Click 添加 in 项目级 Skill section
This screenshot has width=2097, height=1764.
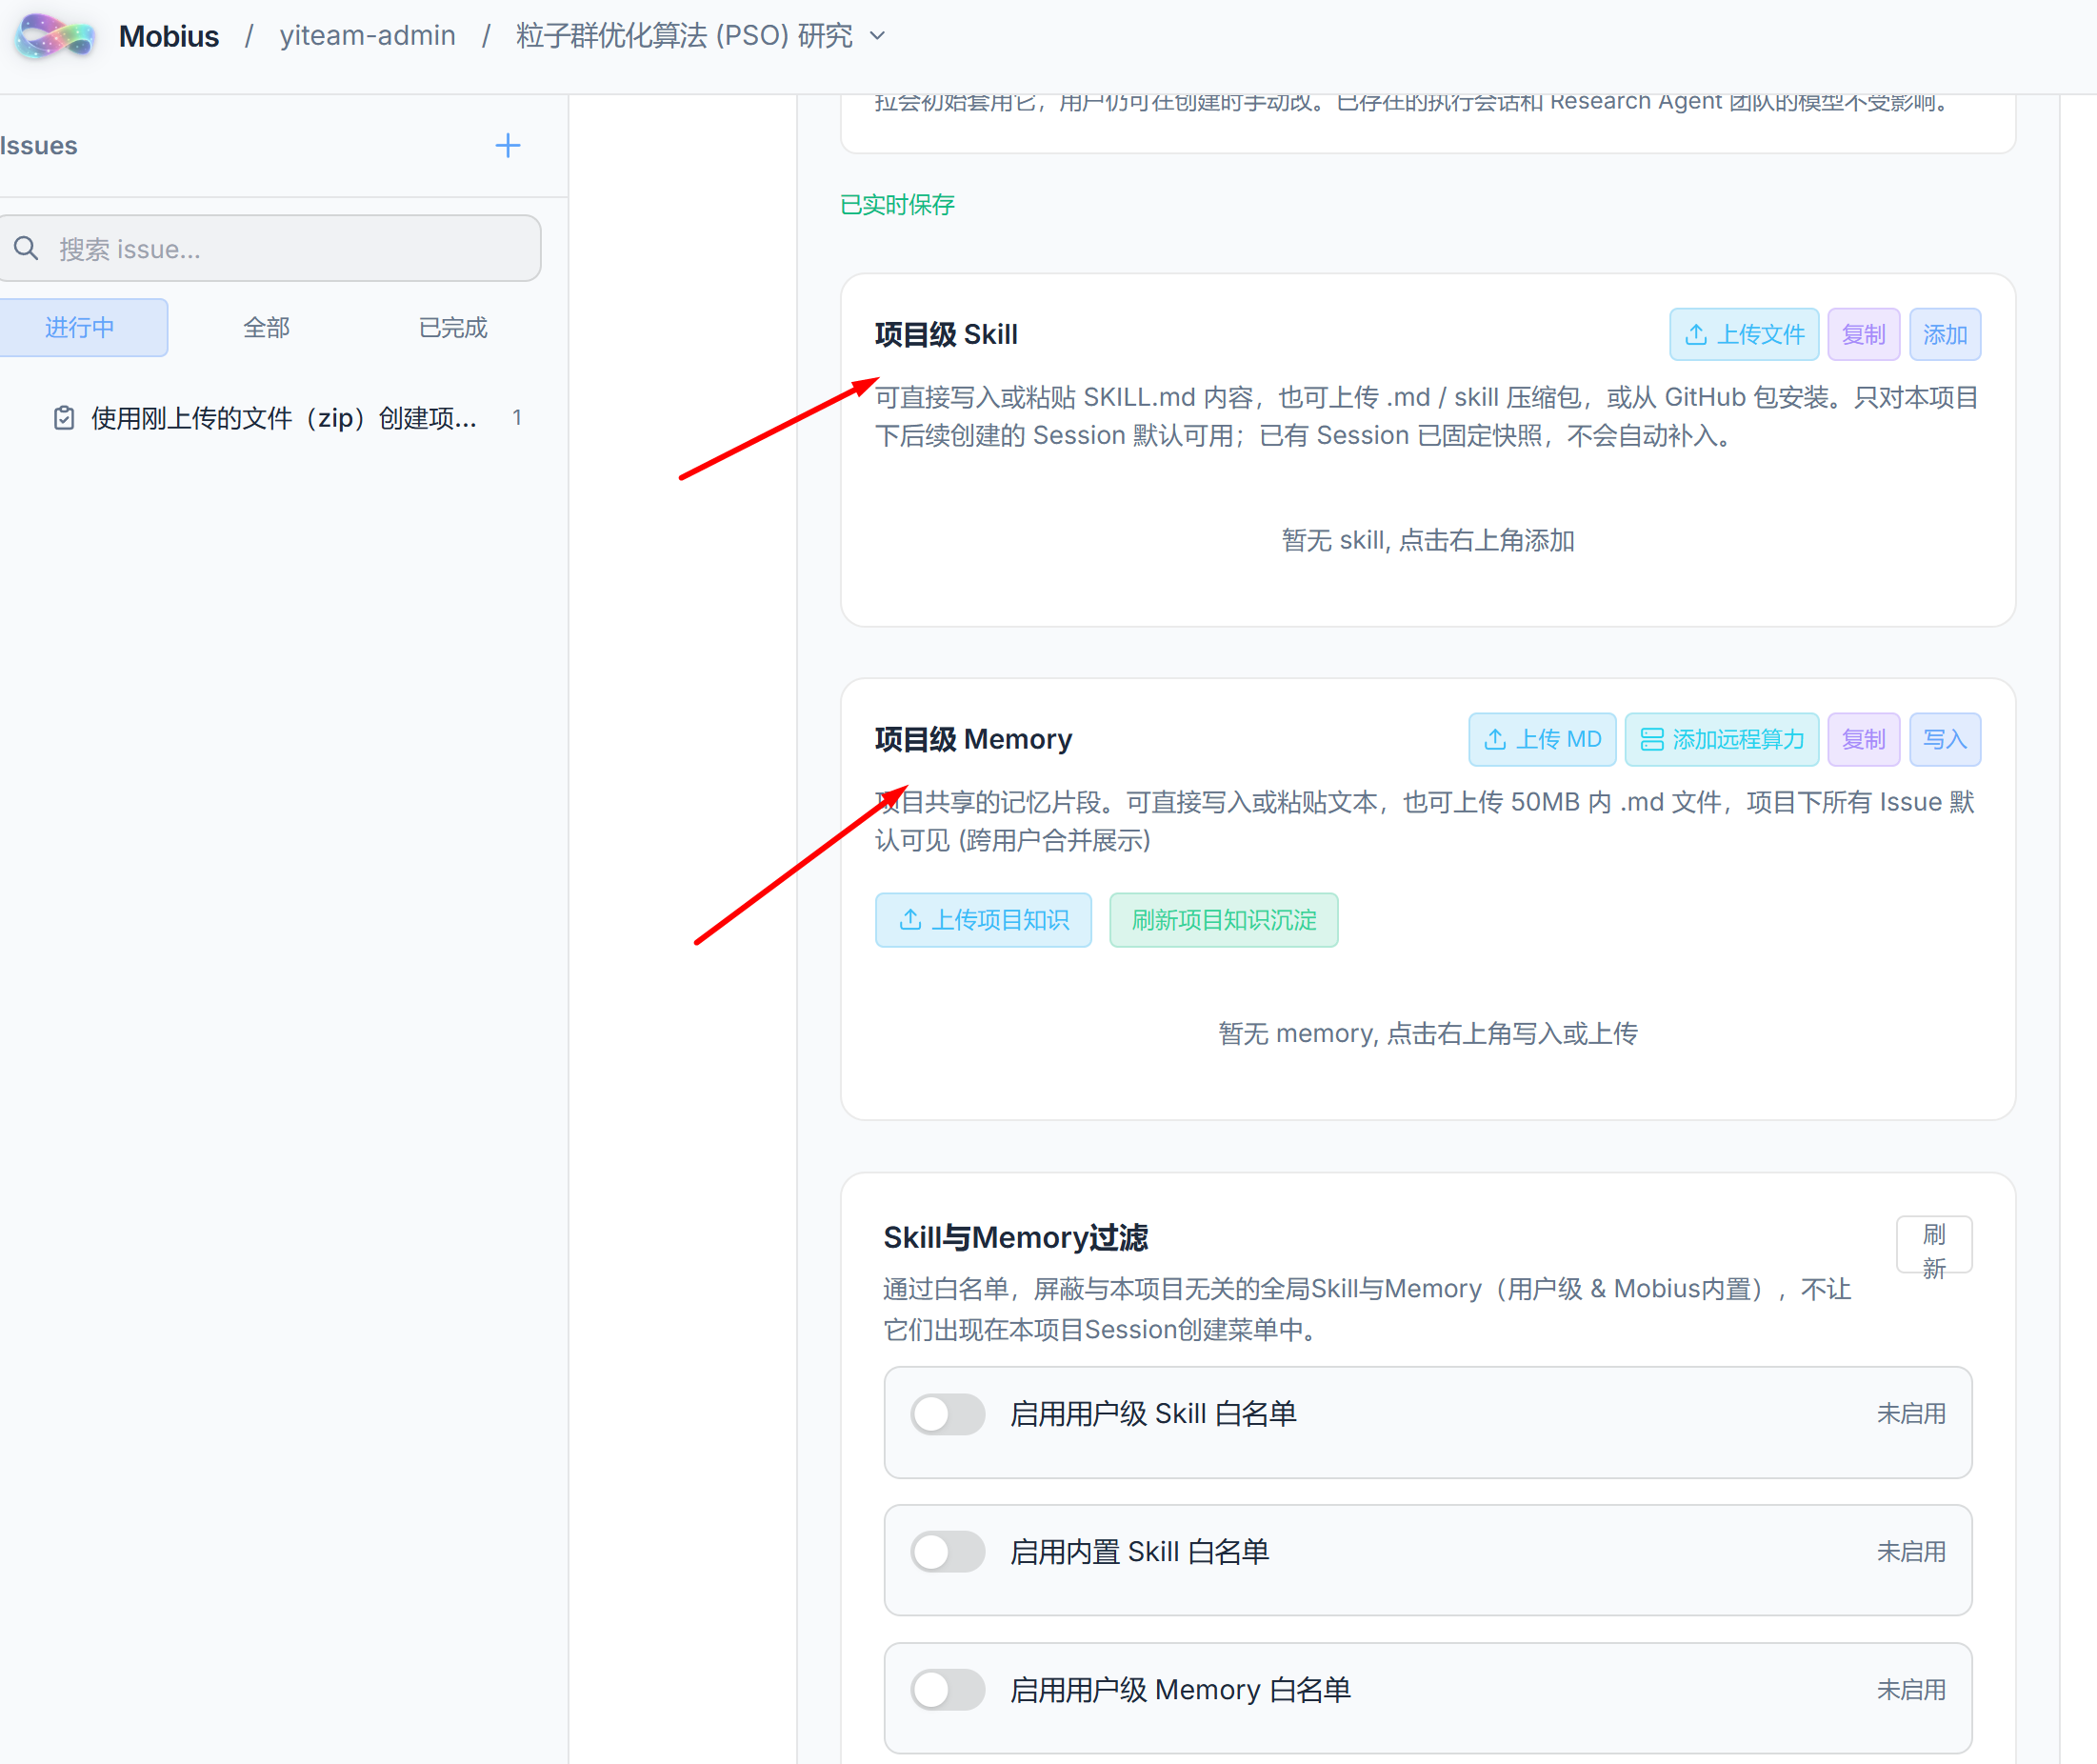pyautogui.click(x=1945, y=334)
